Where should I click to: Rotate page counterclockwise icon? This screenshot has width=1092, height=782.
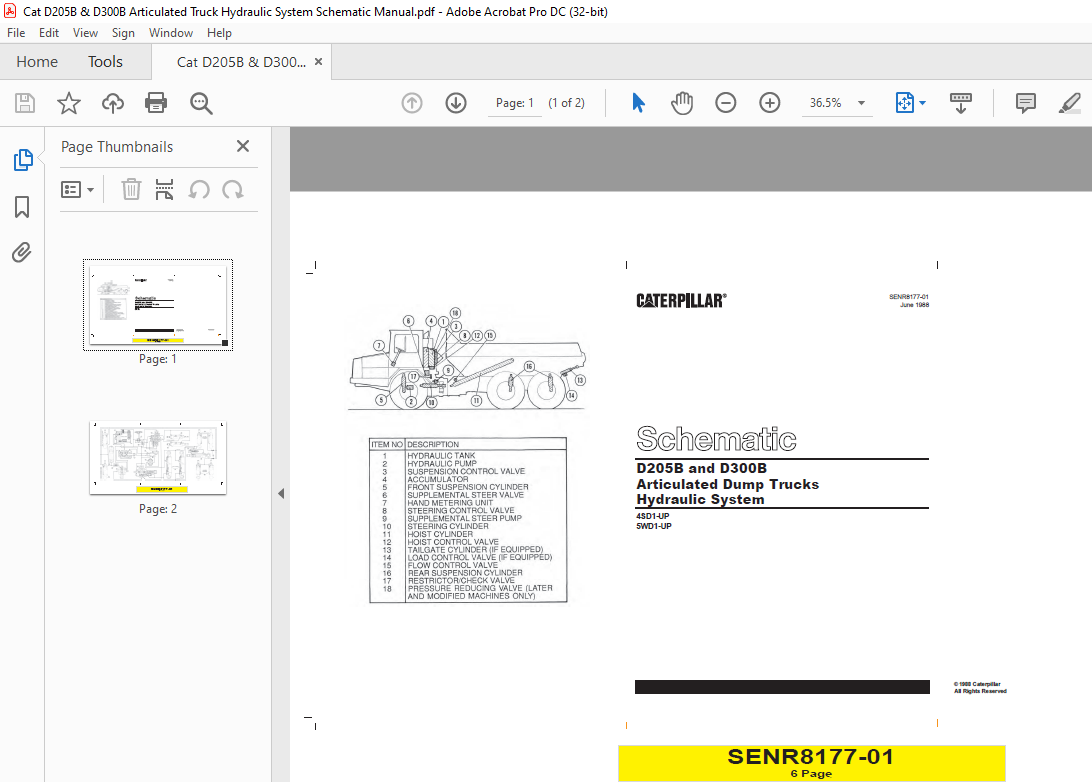pyautogui.click(x=199, y=189)
